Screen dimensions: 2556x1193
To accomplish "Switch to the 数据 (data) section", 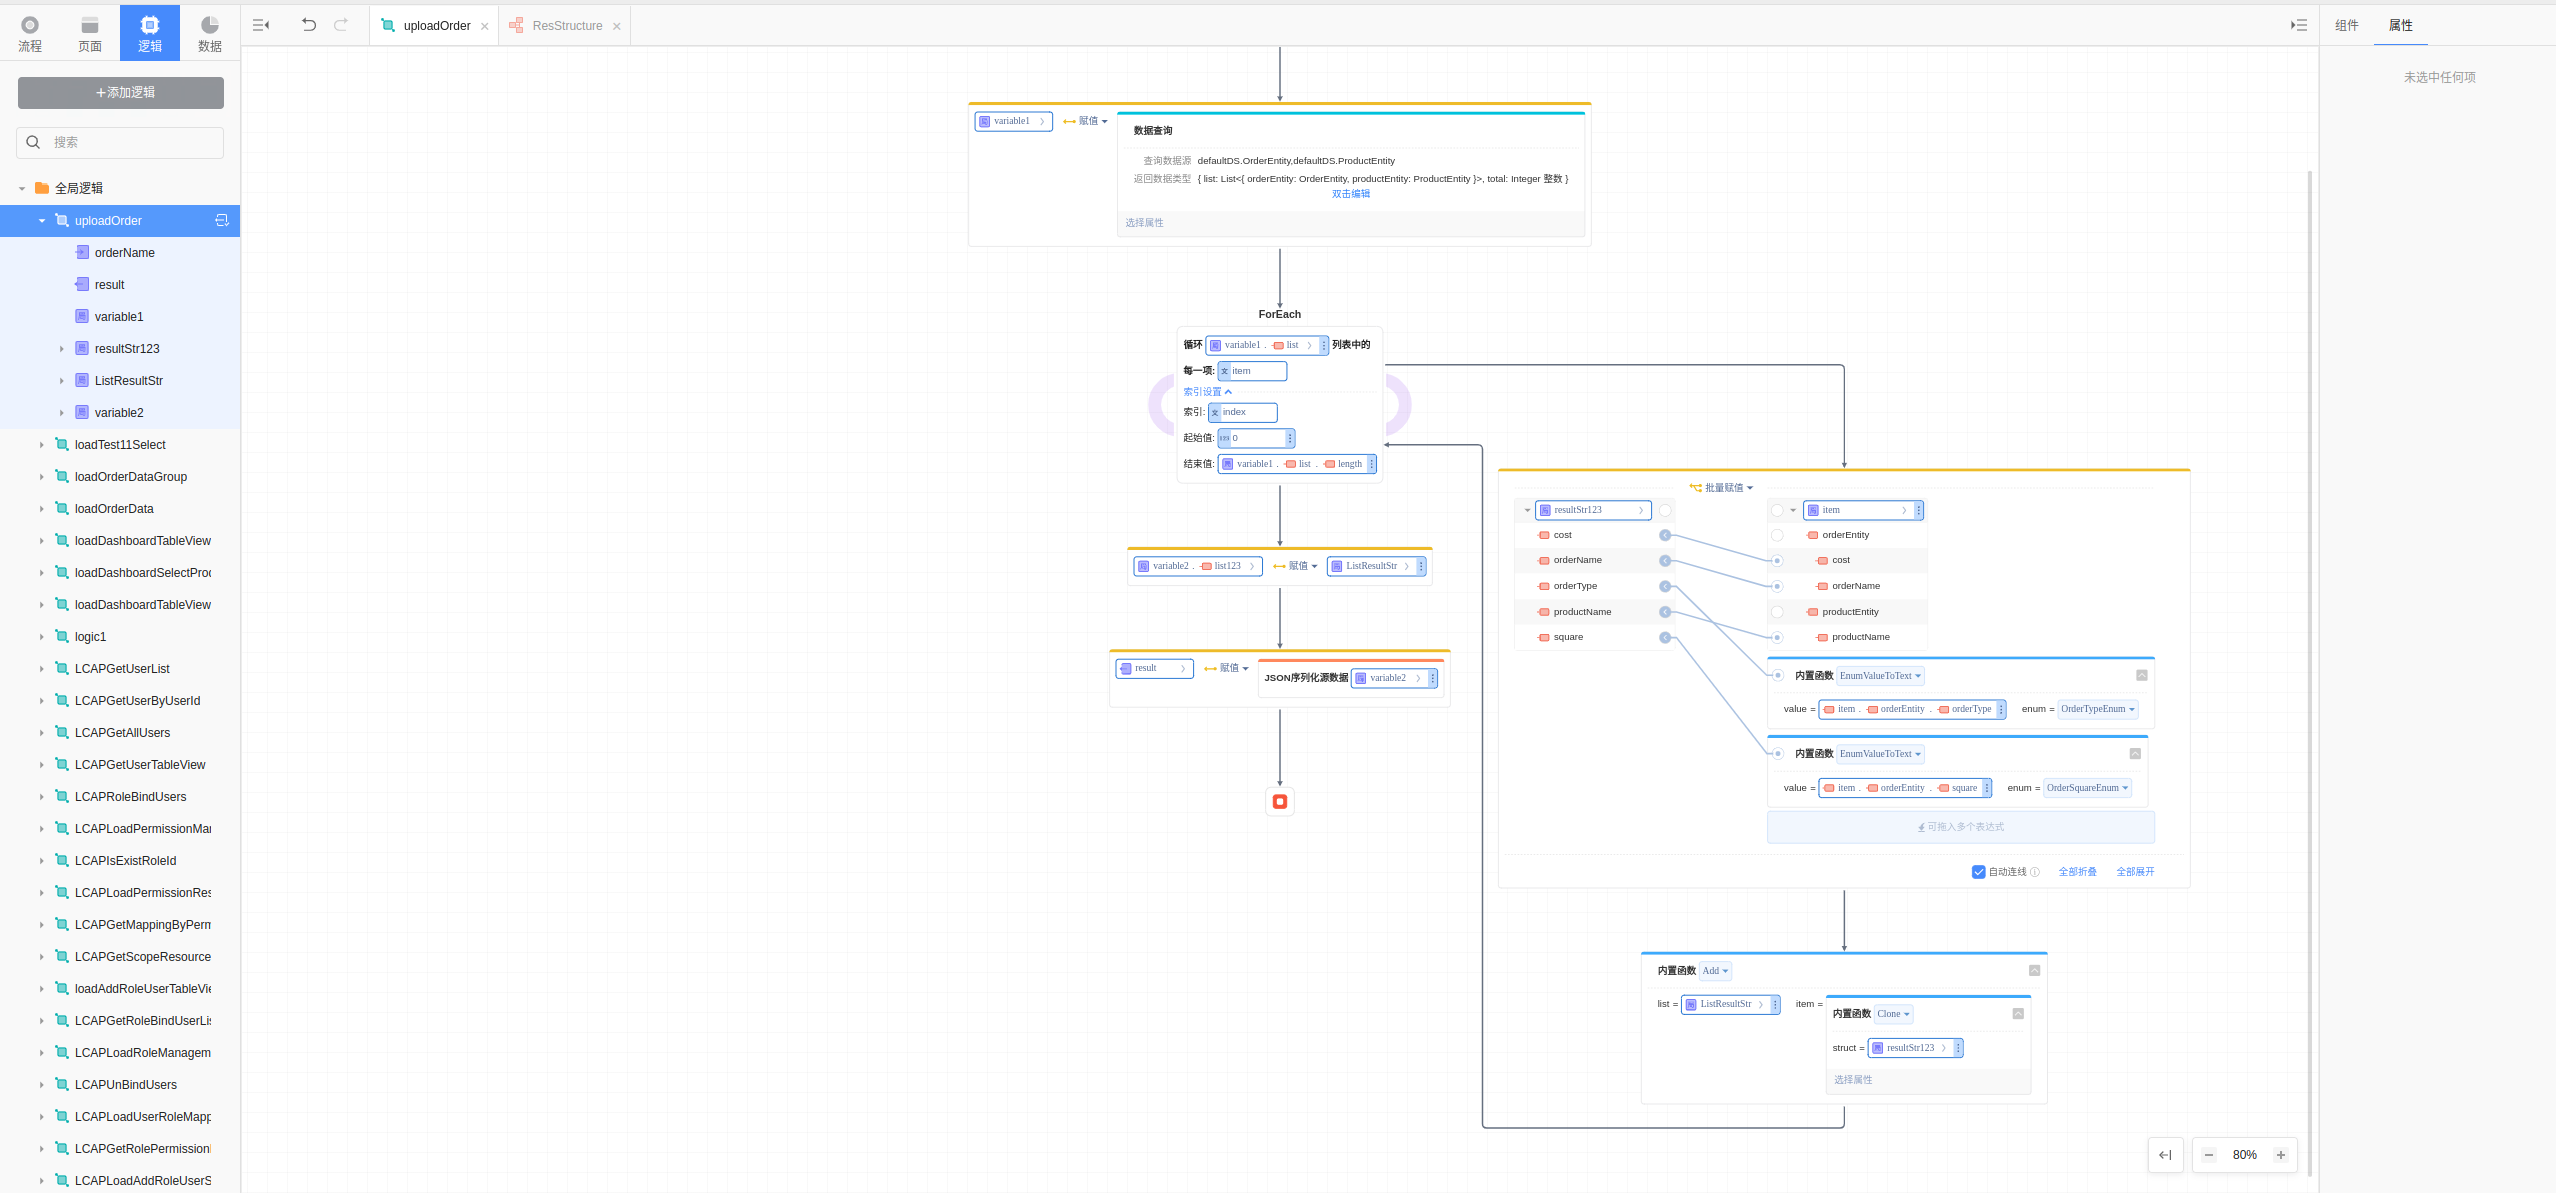I will 210,33.
